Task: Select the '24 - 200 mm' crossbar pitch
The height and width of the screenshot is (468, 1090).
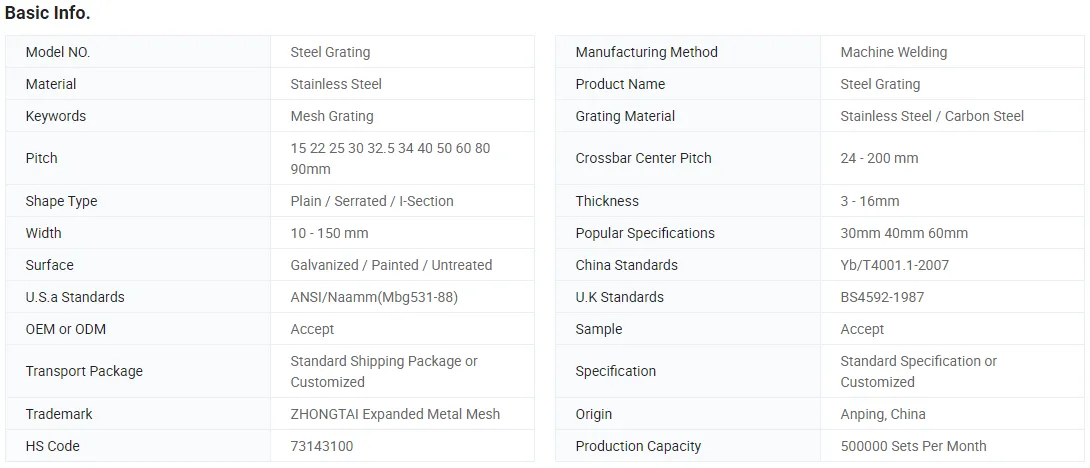Action: [x=879, y=158]
